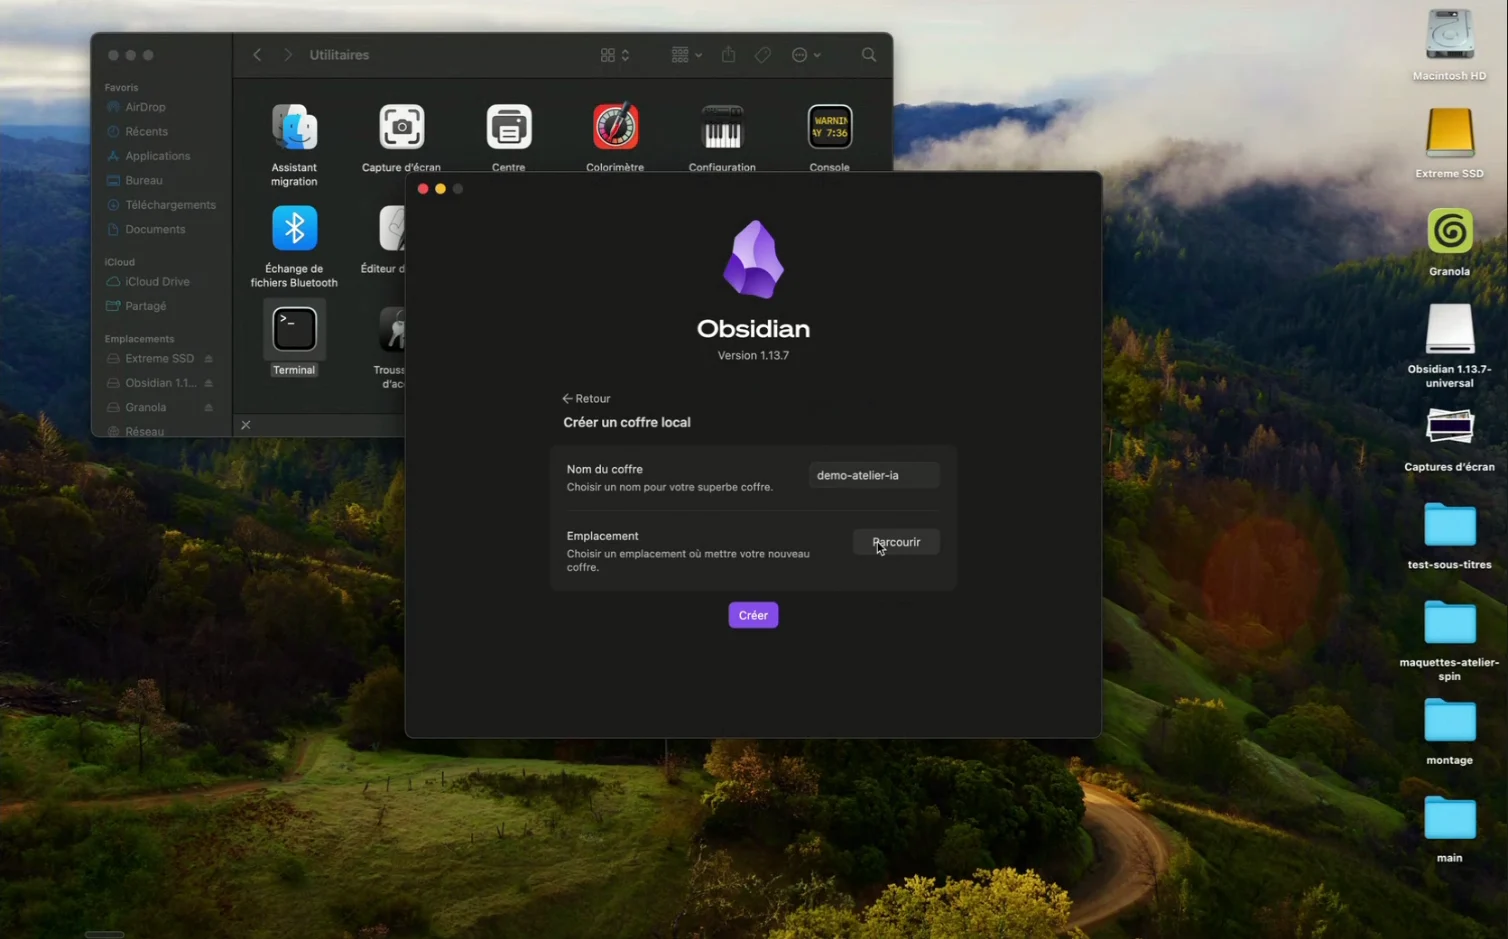Select Récents in the Finder sidebar
Viewport: 1508px width, 939px height.
point(146,131)
